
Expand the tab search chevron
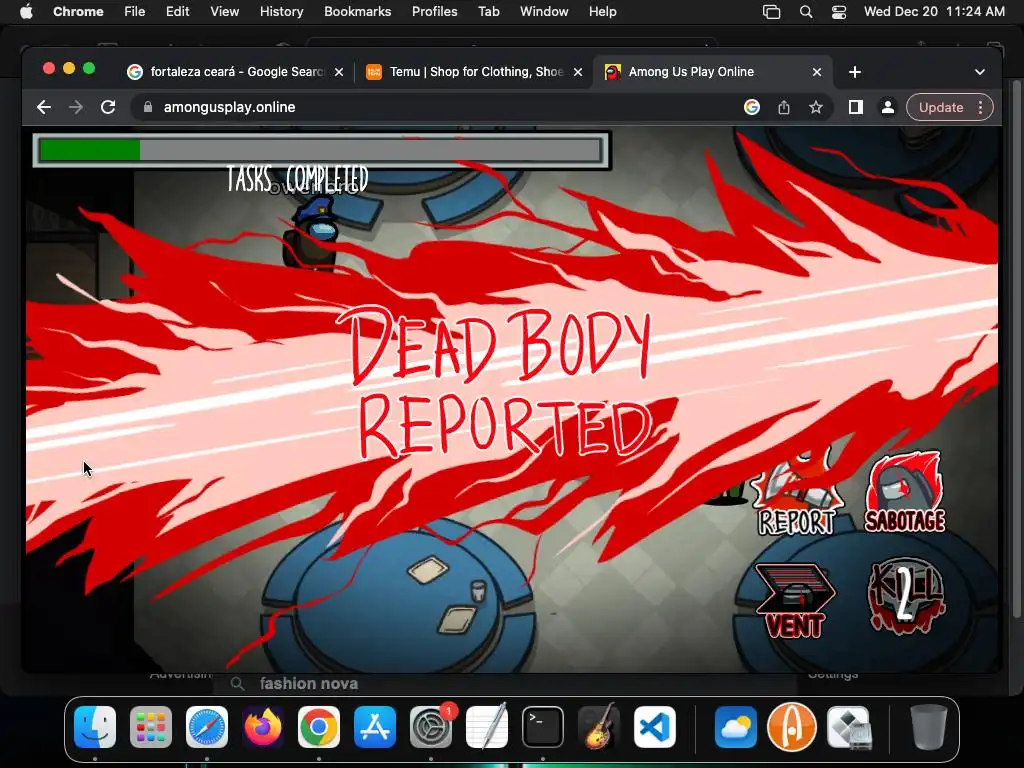980,72
